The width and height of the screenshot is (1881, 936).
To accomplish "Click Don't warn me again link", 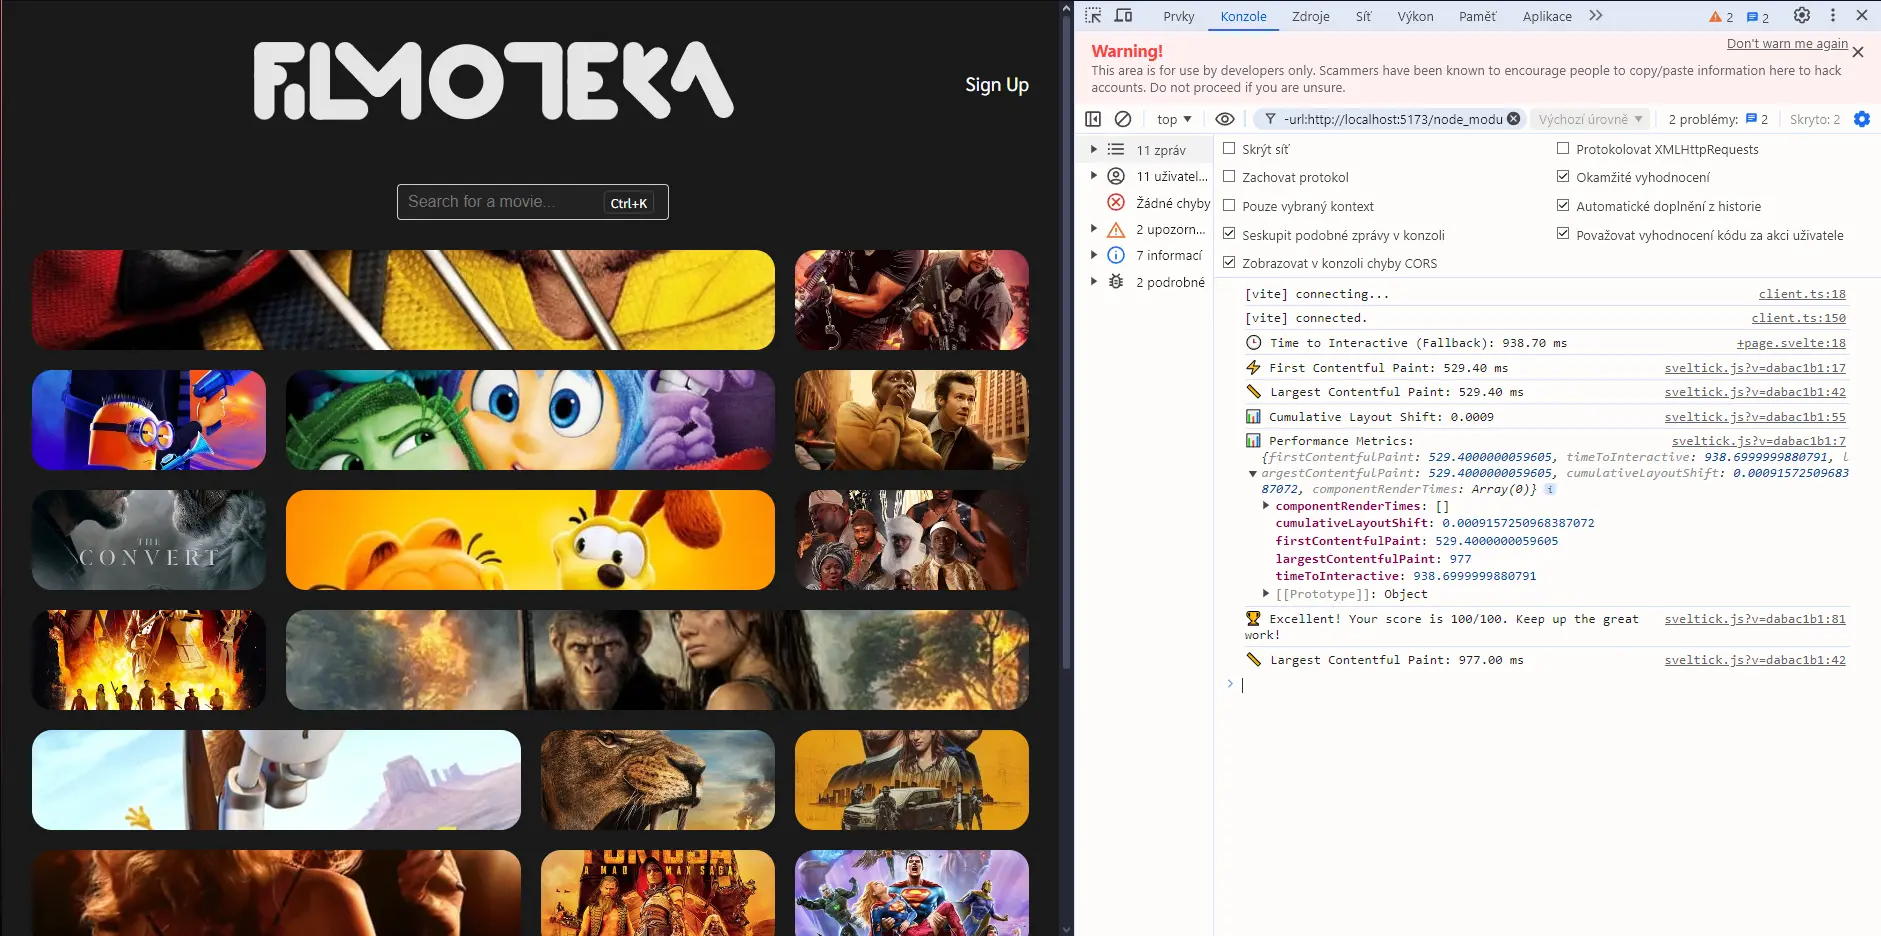I will [1787, 43].
